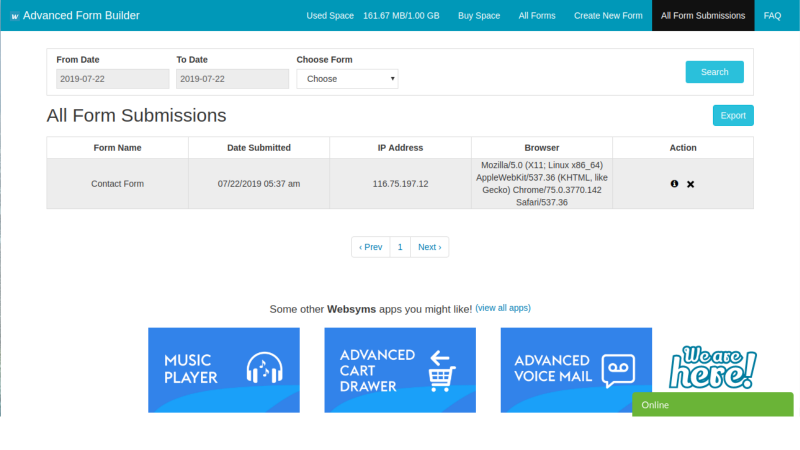Viewport: 800px width, 450px height.
Task: Click the Advanced Form Builder logo icon
Action: point(15,16)
